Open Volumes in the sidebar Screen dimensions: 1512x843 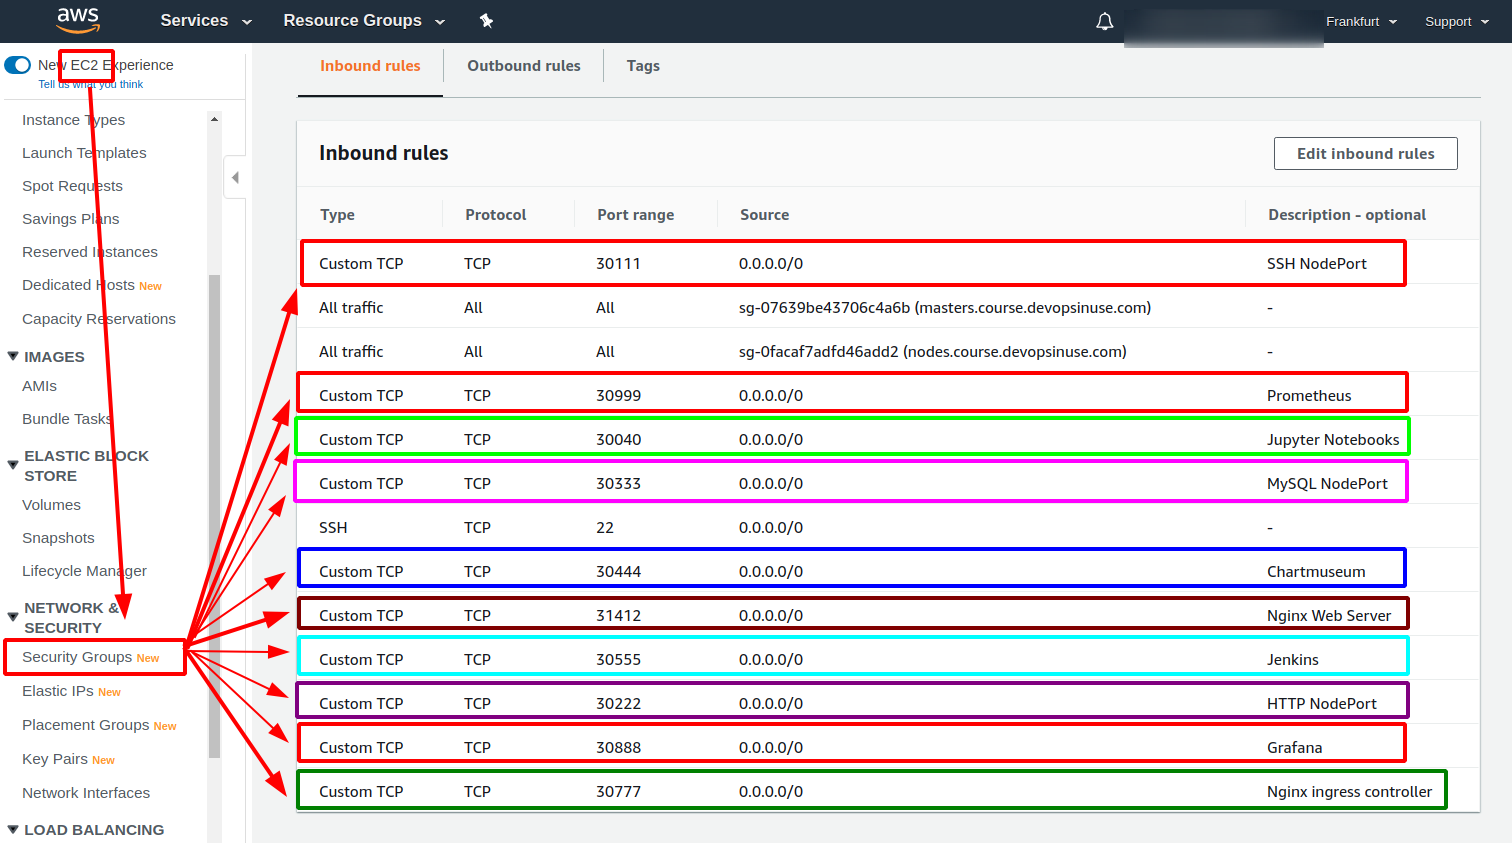[51, 505]
